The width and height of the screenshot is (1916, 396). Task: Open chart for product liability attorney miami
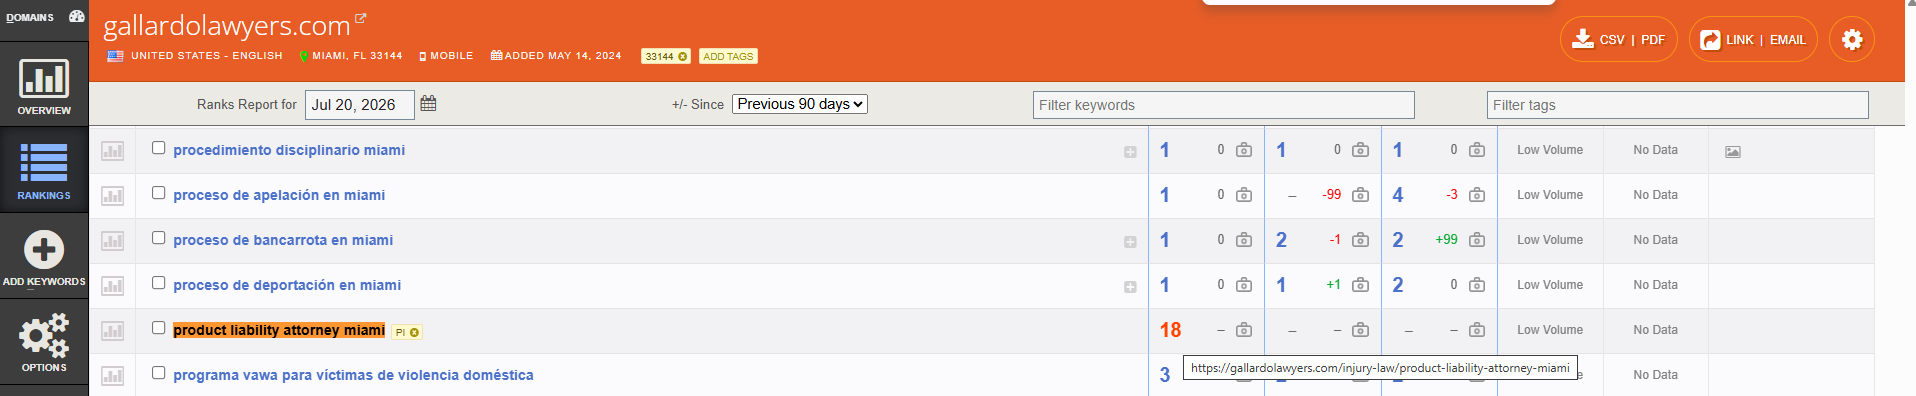pyautogui.click(x=112, y=331)
